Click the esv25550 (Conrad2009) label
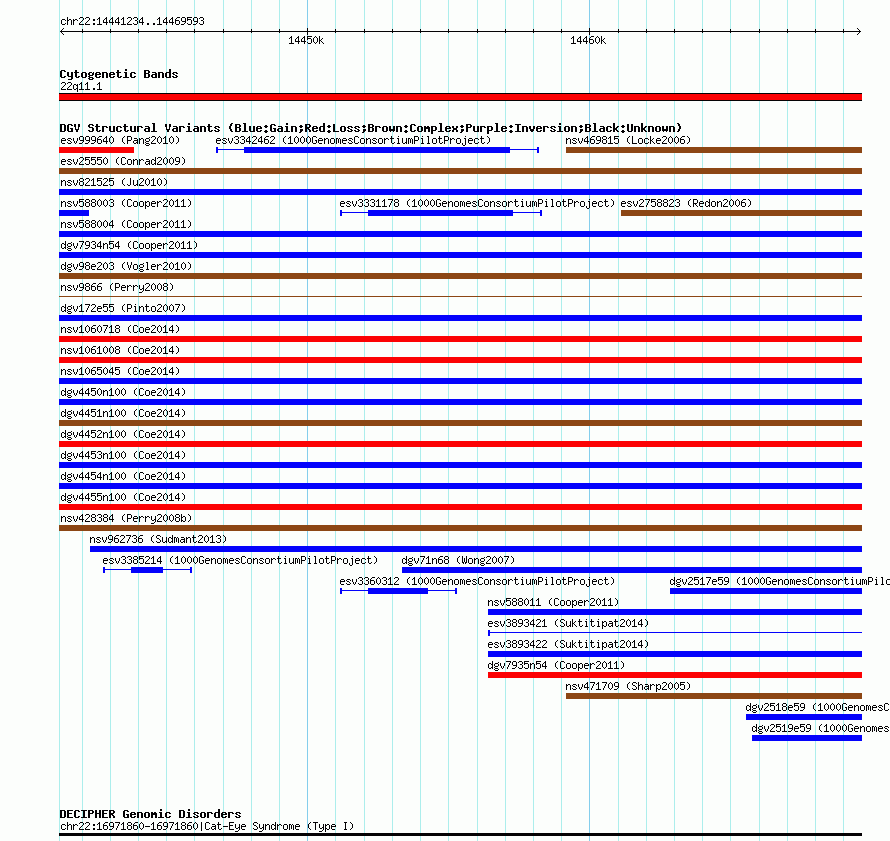 click(123, 161)
